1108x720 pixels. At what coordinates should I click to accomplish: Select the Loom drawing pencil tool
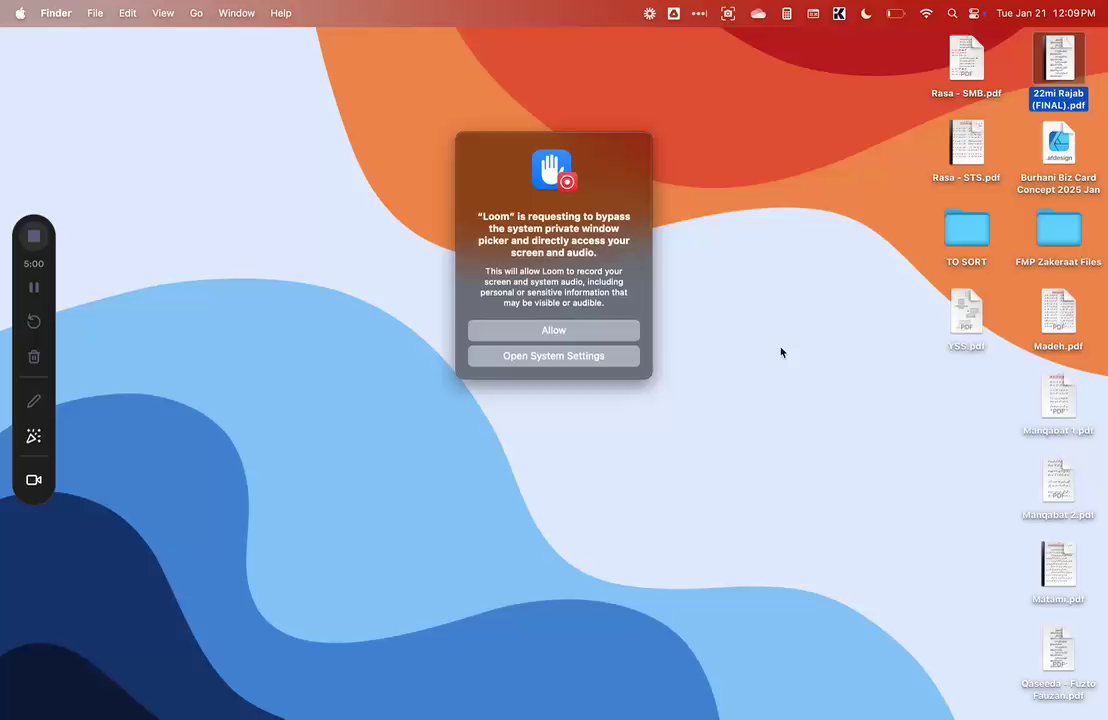coord(34,401)
